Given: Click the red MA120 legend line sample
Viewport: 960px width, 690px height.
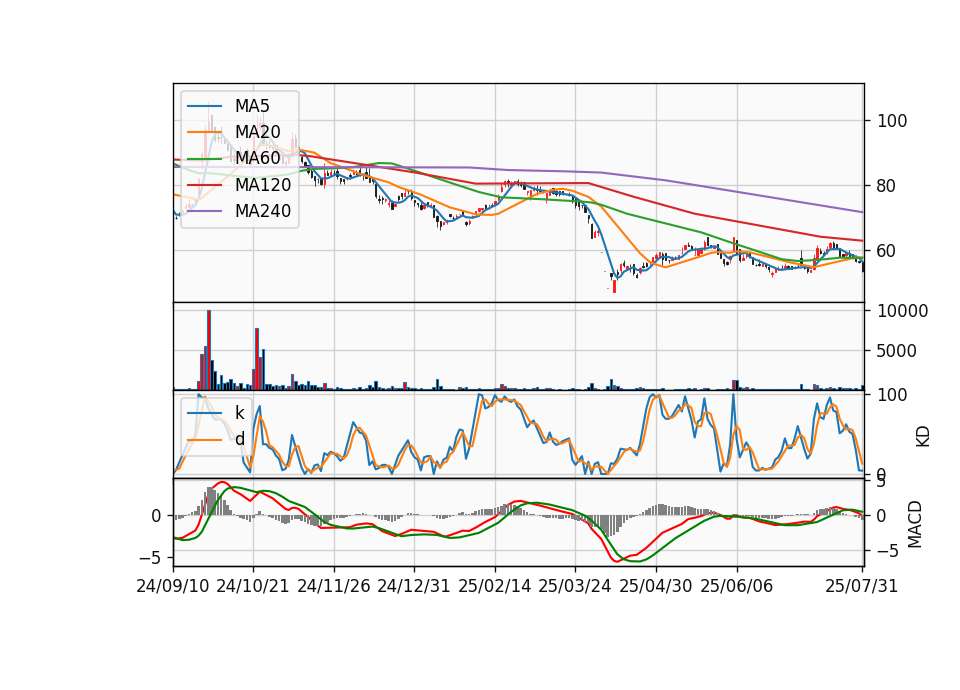Looking at the screenshot, I should [x=204, y=185].
